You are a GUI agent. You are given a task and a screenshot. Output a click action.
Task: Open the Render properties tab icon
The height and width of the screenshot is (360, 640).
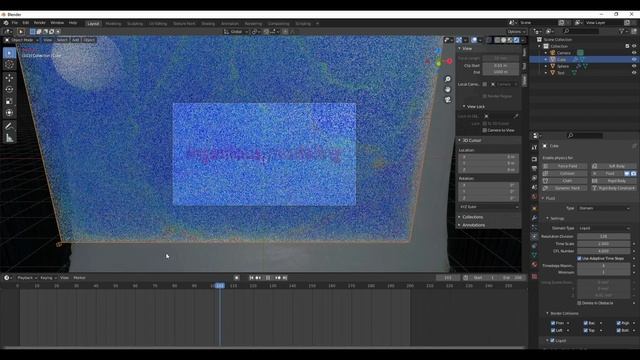pyautogui.click(x=534, y=159)
